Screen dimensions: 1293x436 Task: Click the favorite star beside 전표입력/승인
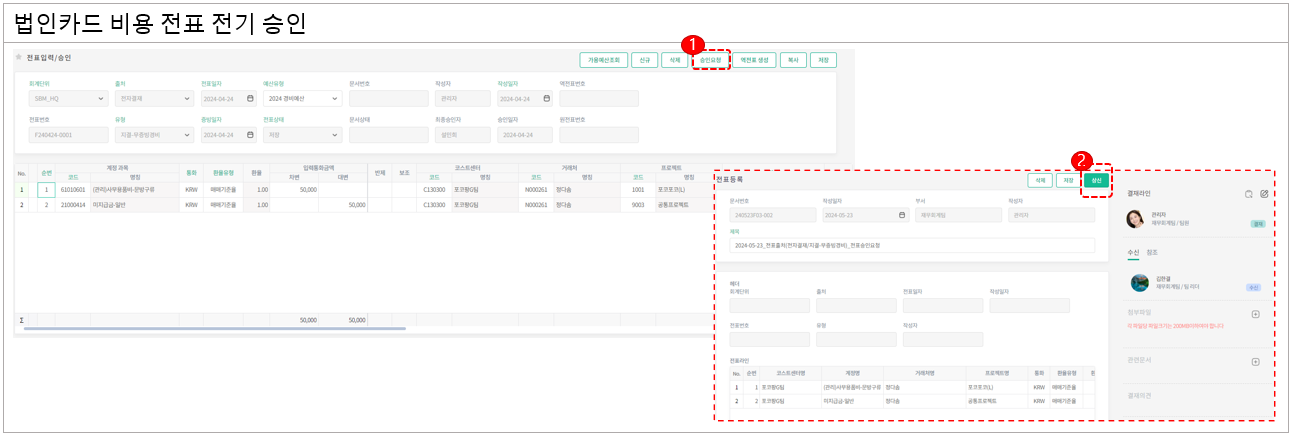click(x=19, y=57)
